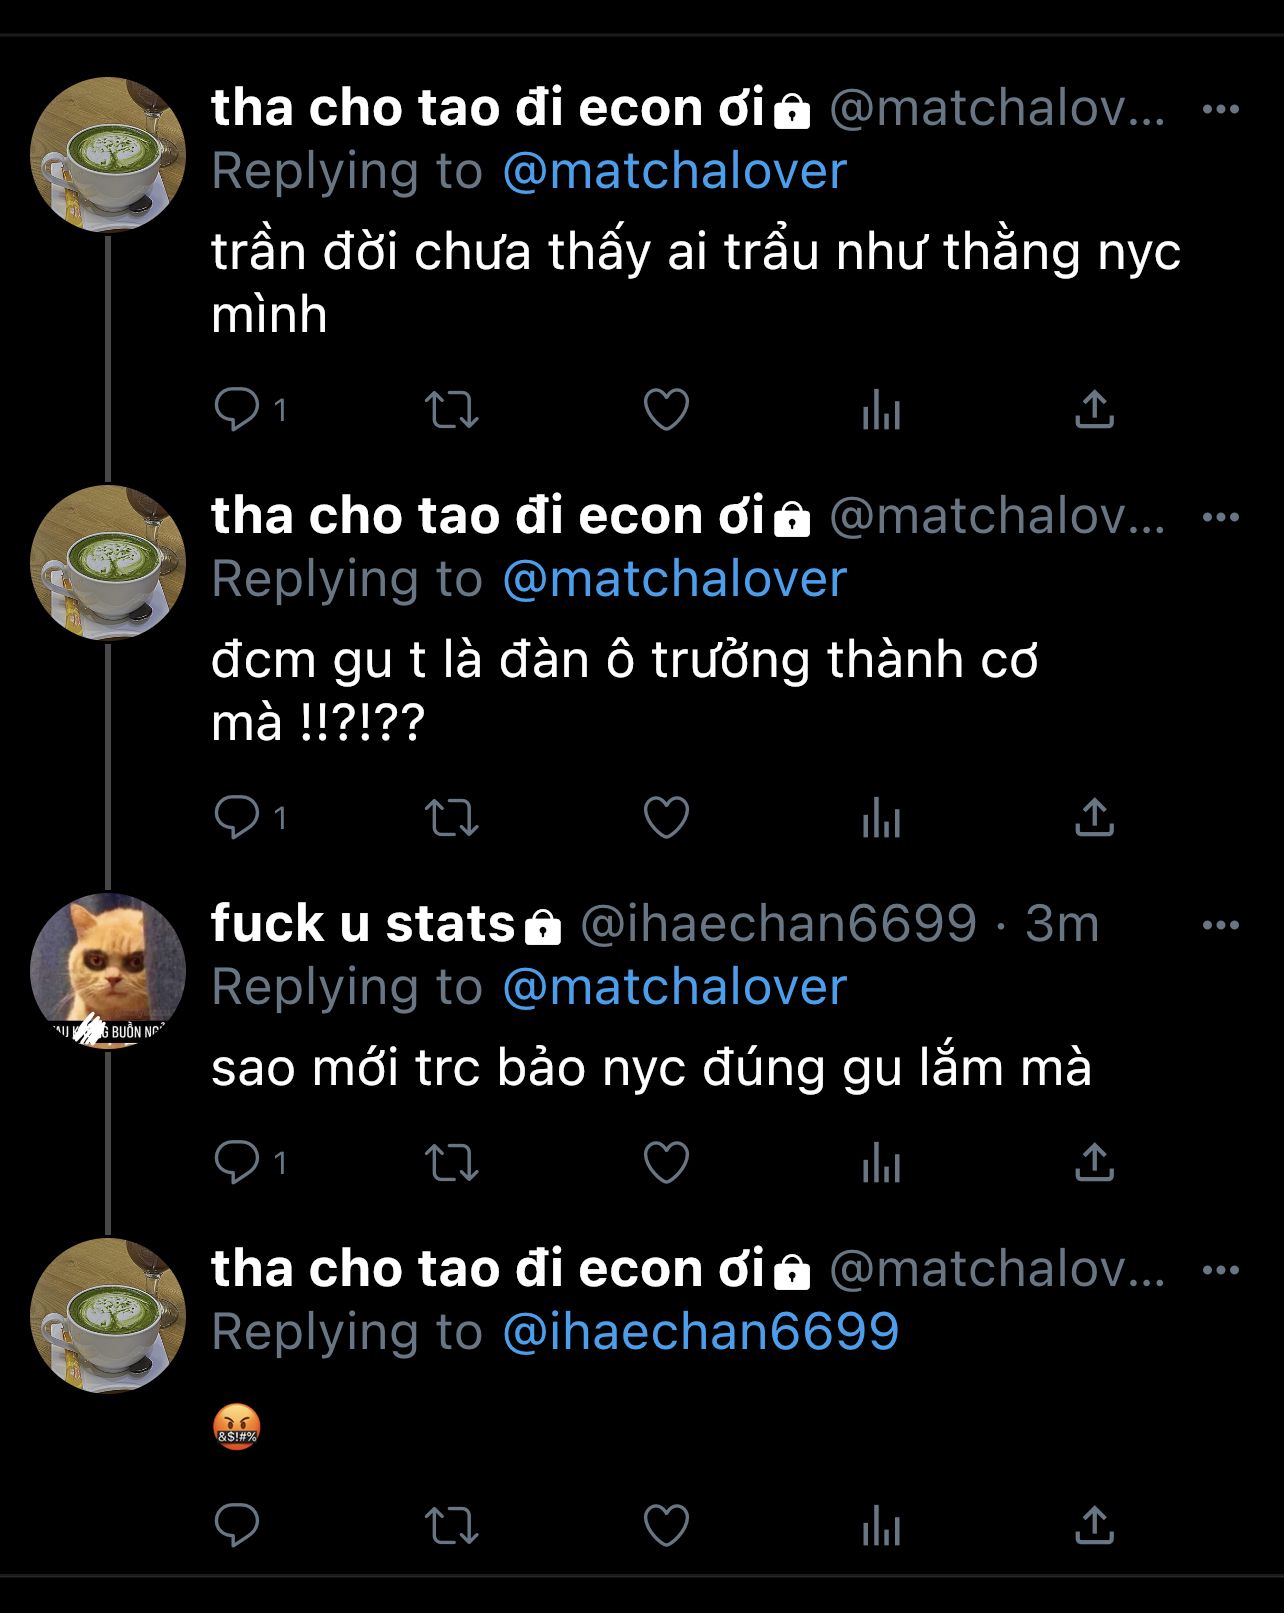The width and height of the screenshot is (1284, 1613).
Task: Share the first tweet in thread
Action: (x=1095, y=410)
